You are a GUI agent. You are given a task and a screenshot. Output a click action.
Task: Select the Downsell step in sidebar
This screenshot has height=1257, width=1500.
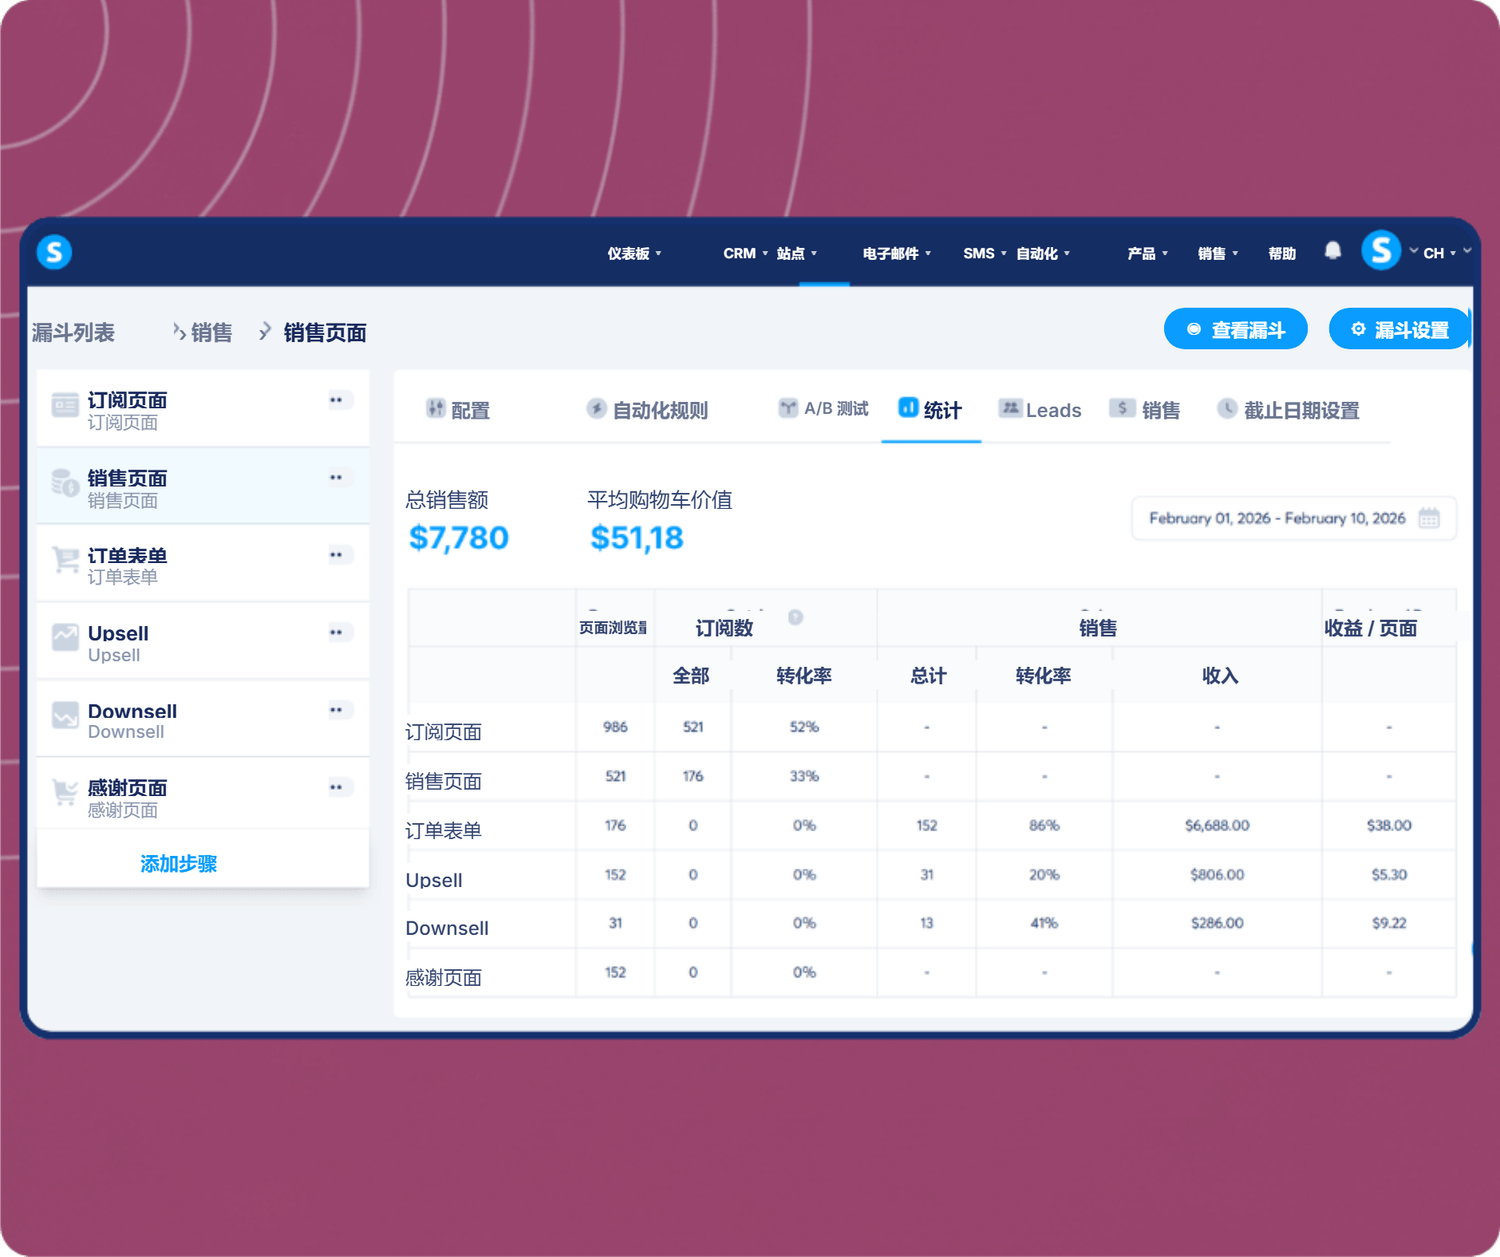(x=203, y=719)
